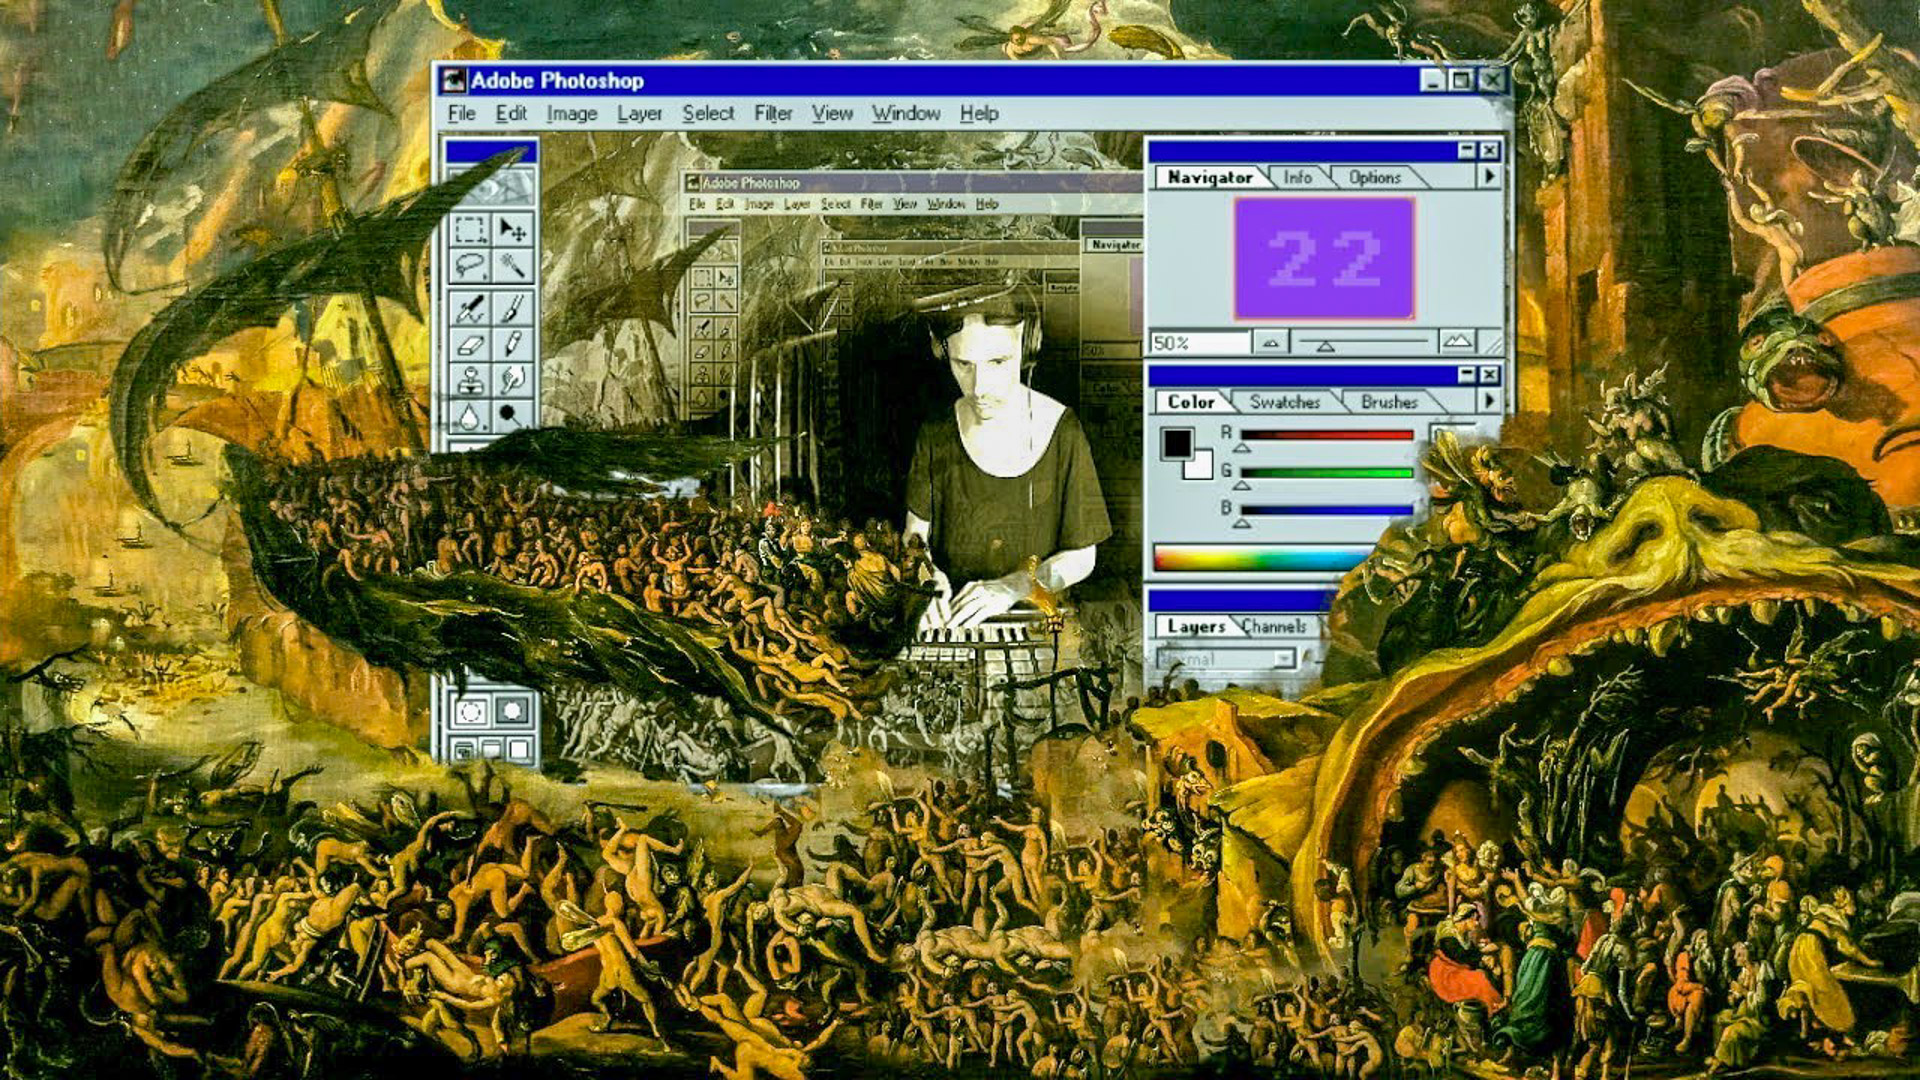Collapse the Color palette
1920x1080 pixels.
click(1466, 374)
